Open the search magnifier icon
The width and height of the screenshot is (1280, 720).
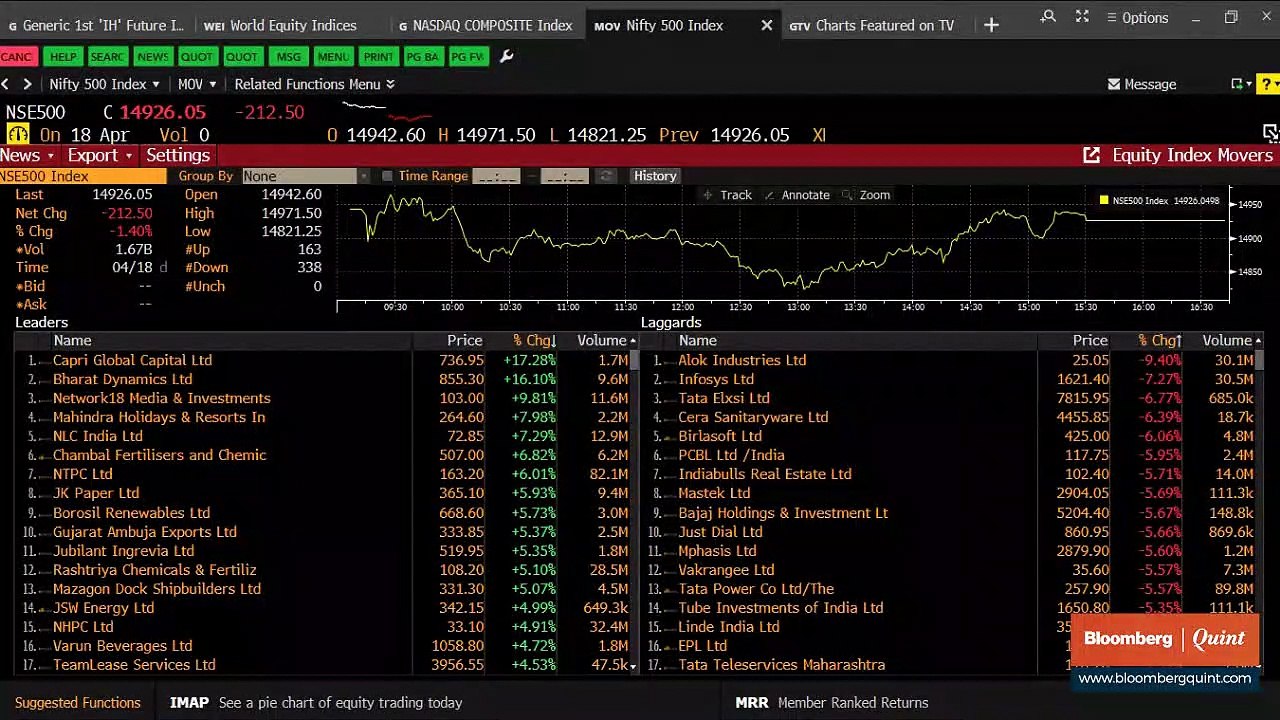[x=1048, y=17]
